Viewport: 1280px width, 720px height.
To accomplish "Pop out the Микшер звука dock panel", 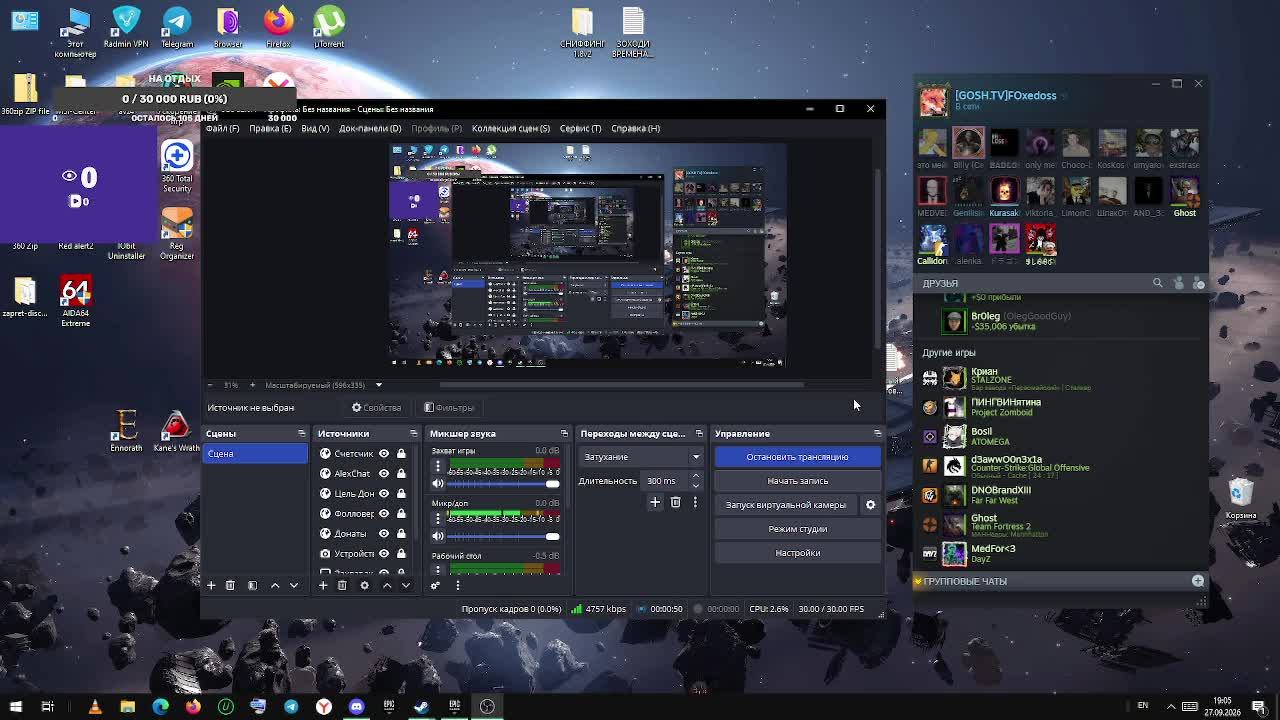I will tap(564, 433).
